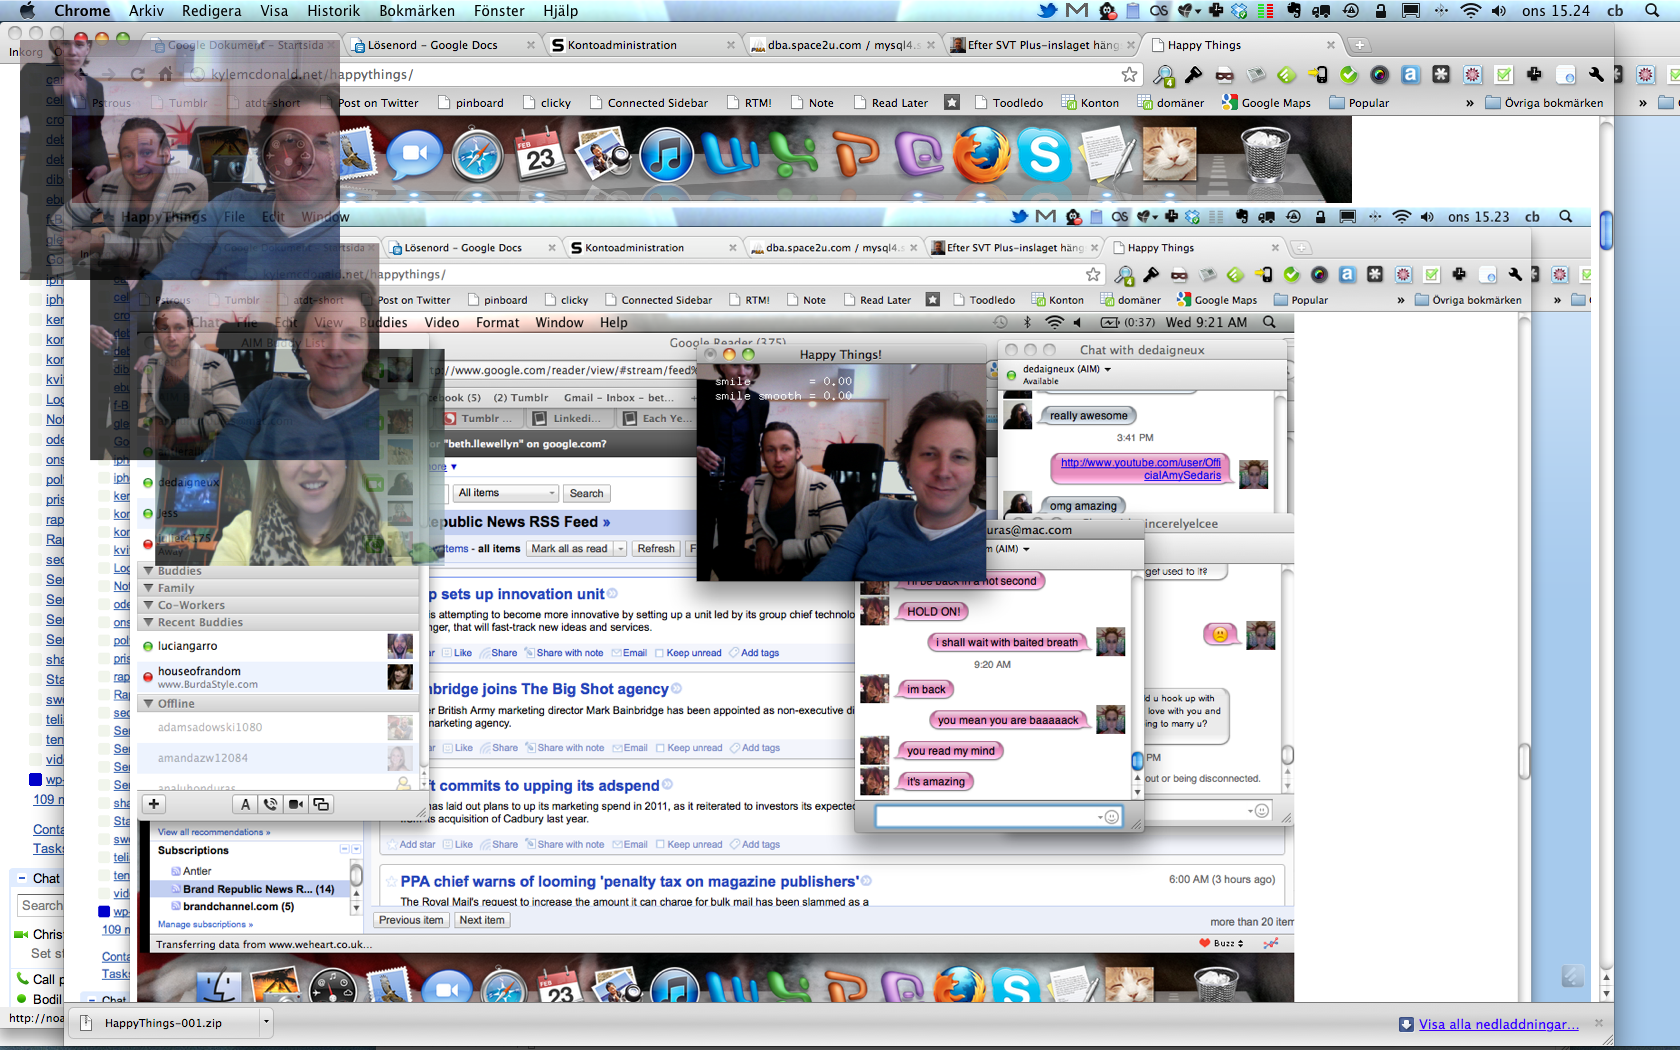1680x1050 pixels.
Task: Open the All items dropdown in Reader
Action: [506, 493]
